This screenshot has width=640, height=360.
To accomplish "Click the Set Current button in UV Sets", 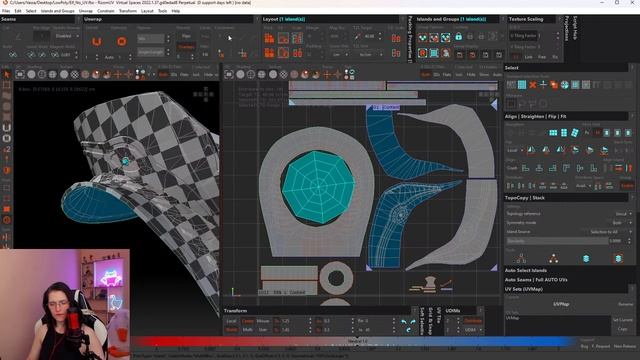I will pyautogui.click(x=622, y=320).
